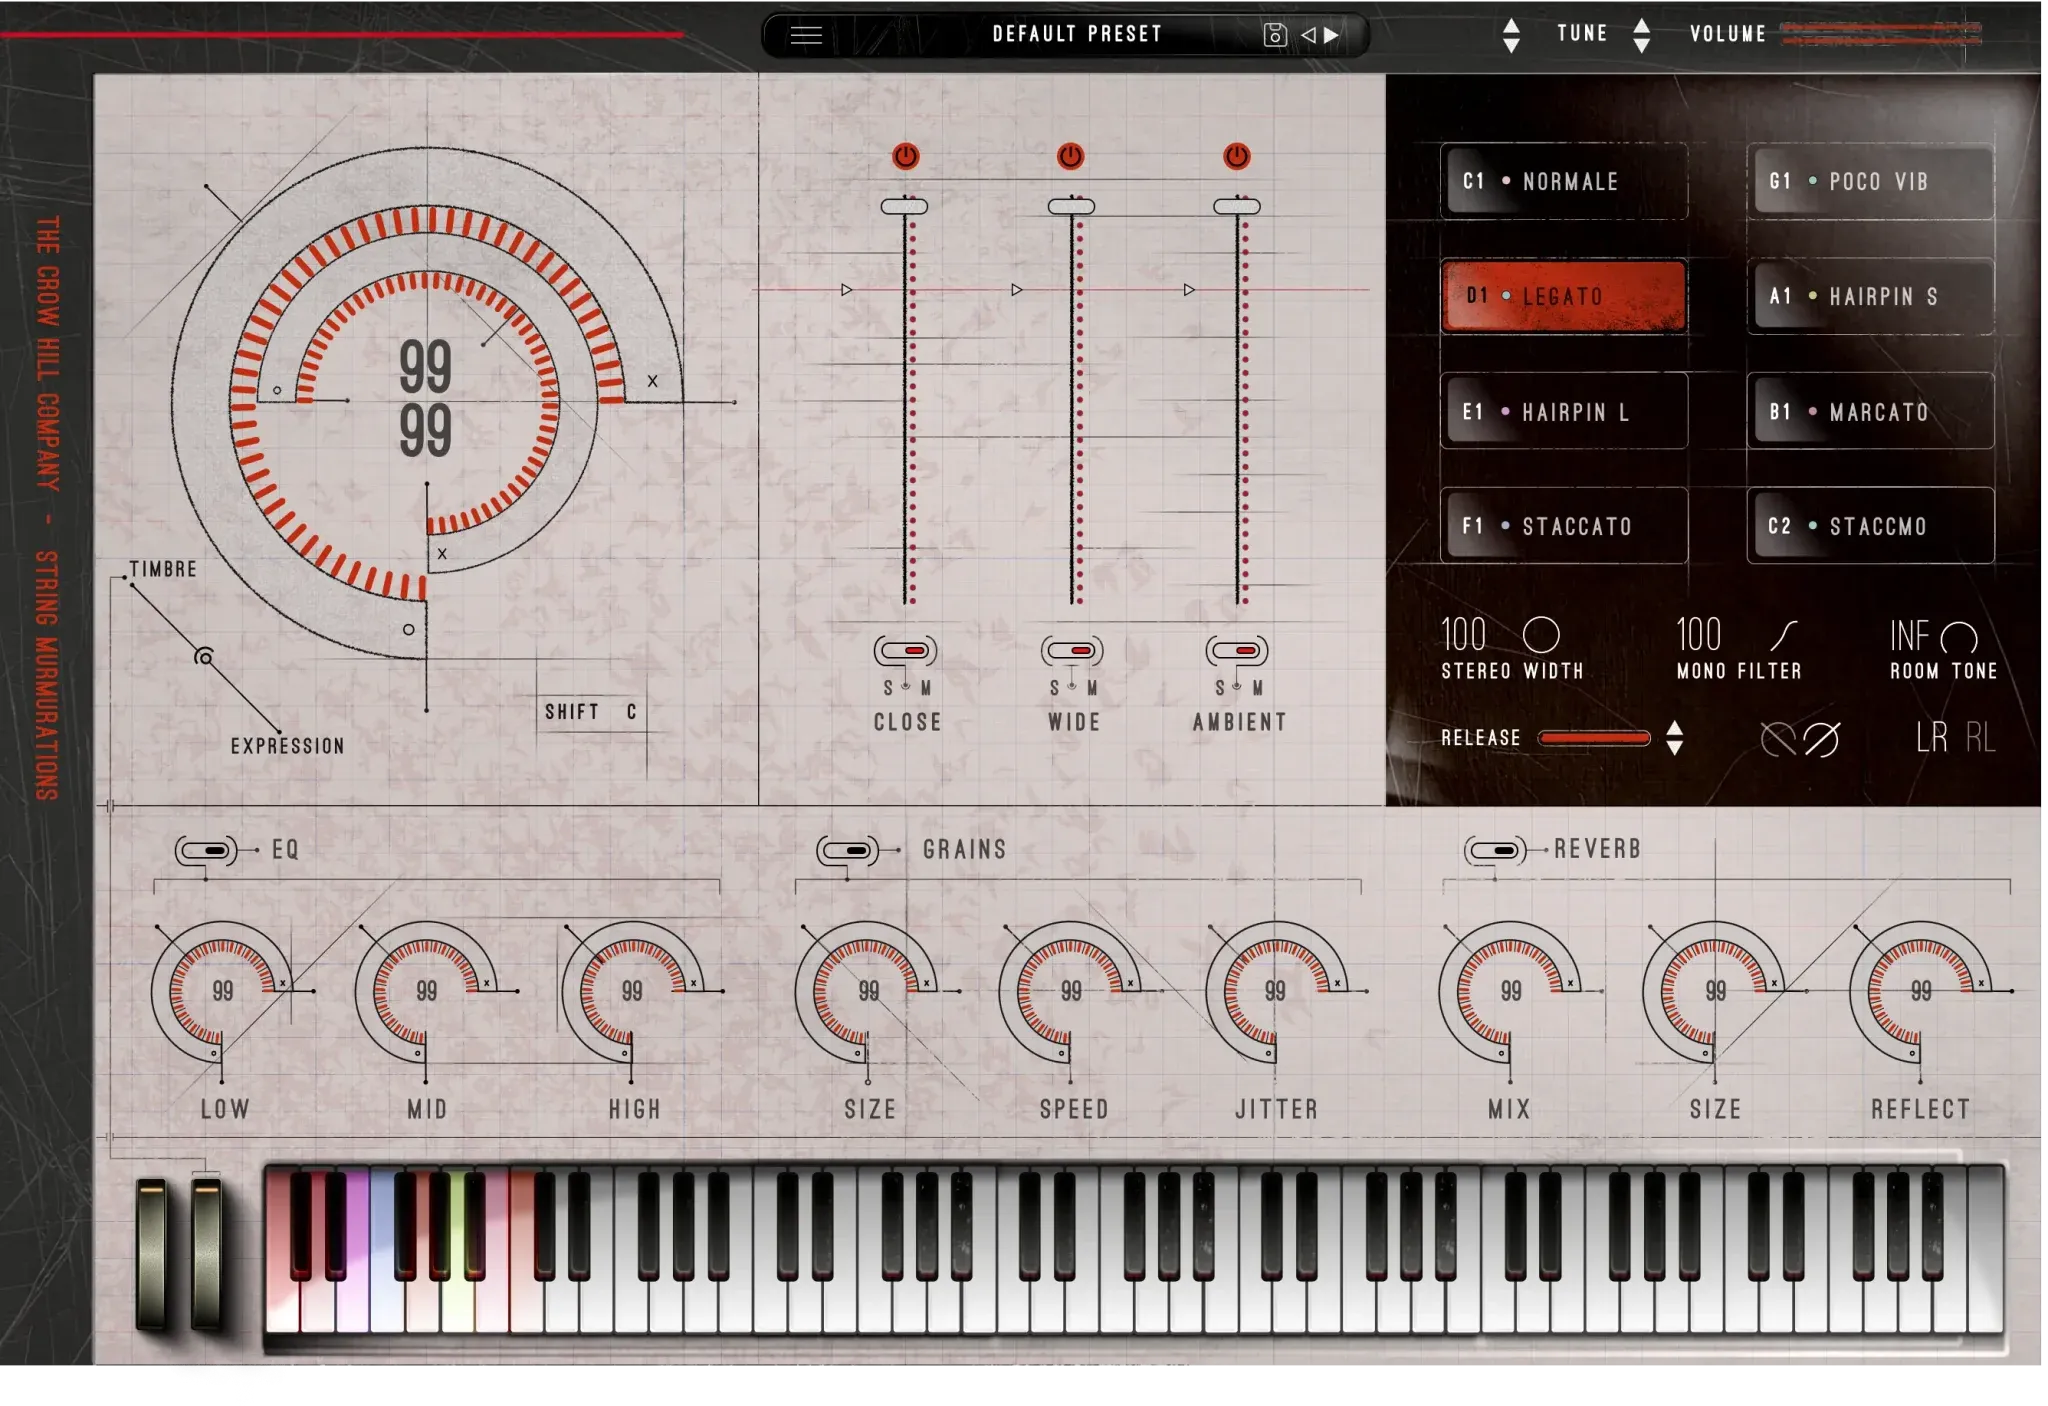The height and width of the screenshot is (1406, 2048).
Task: Click the Room Tone arc icon
Action: click(x=1958, y=637)
